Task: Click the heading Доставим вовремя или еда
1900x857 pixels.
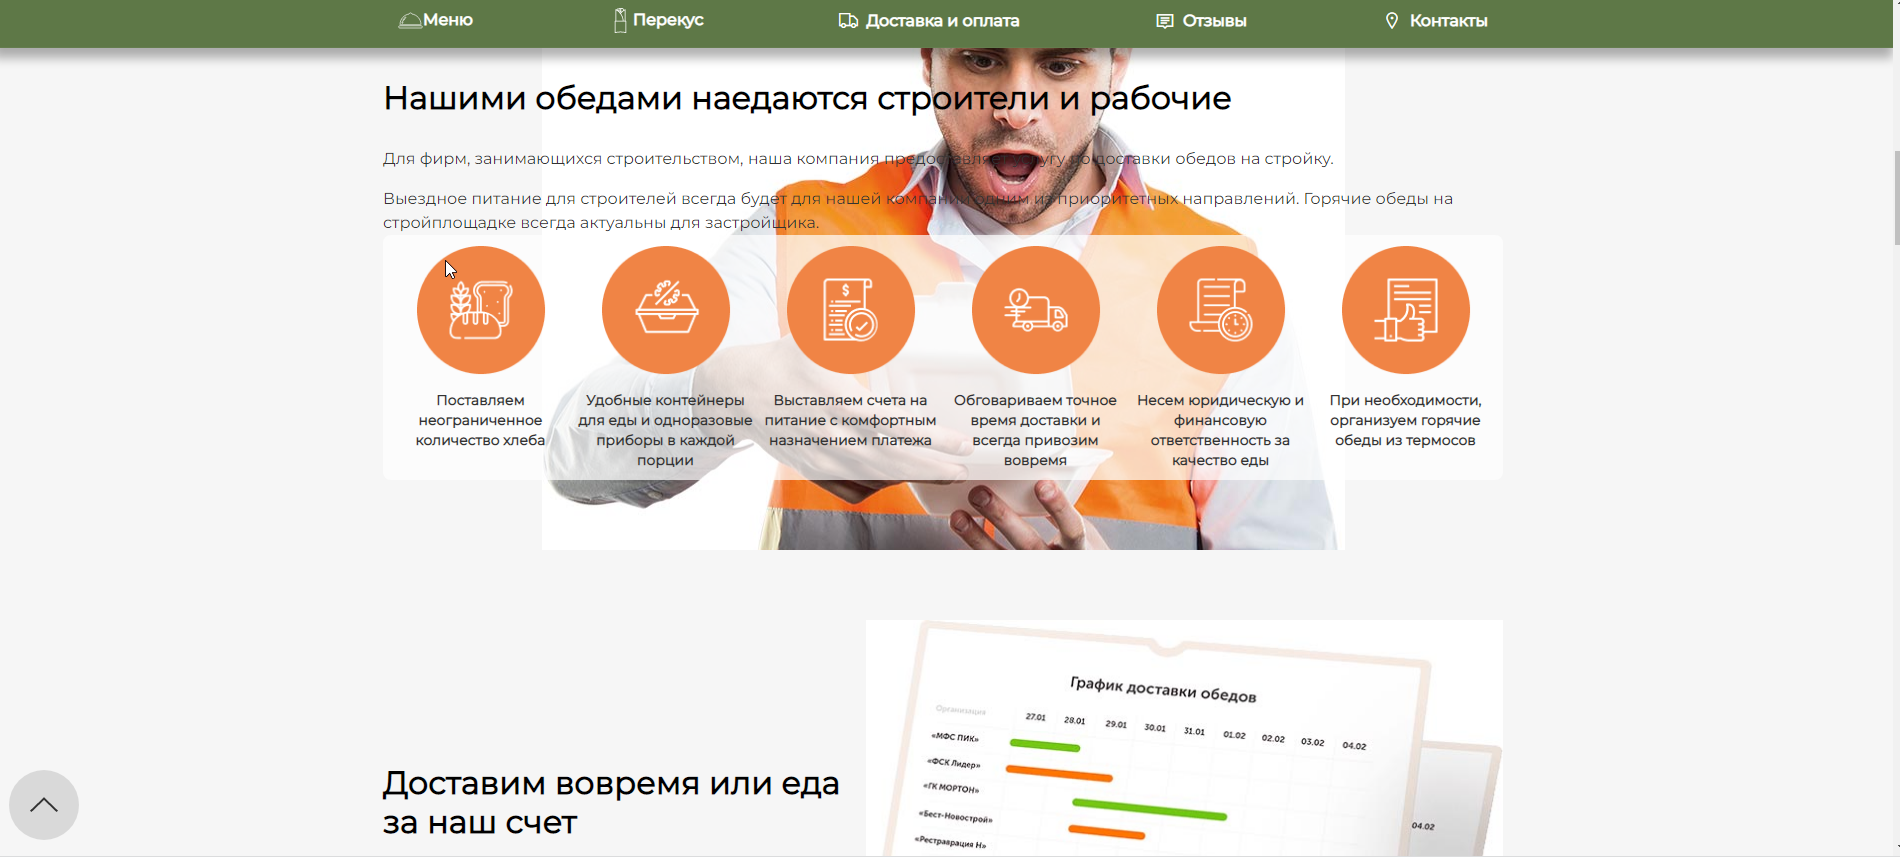Action: point(610,802)
